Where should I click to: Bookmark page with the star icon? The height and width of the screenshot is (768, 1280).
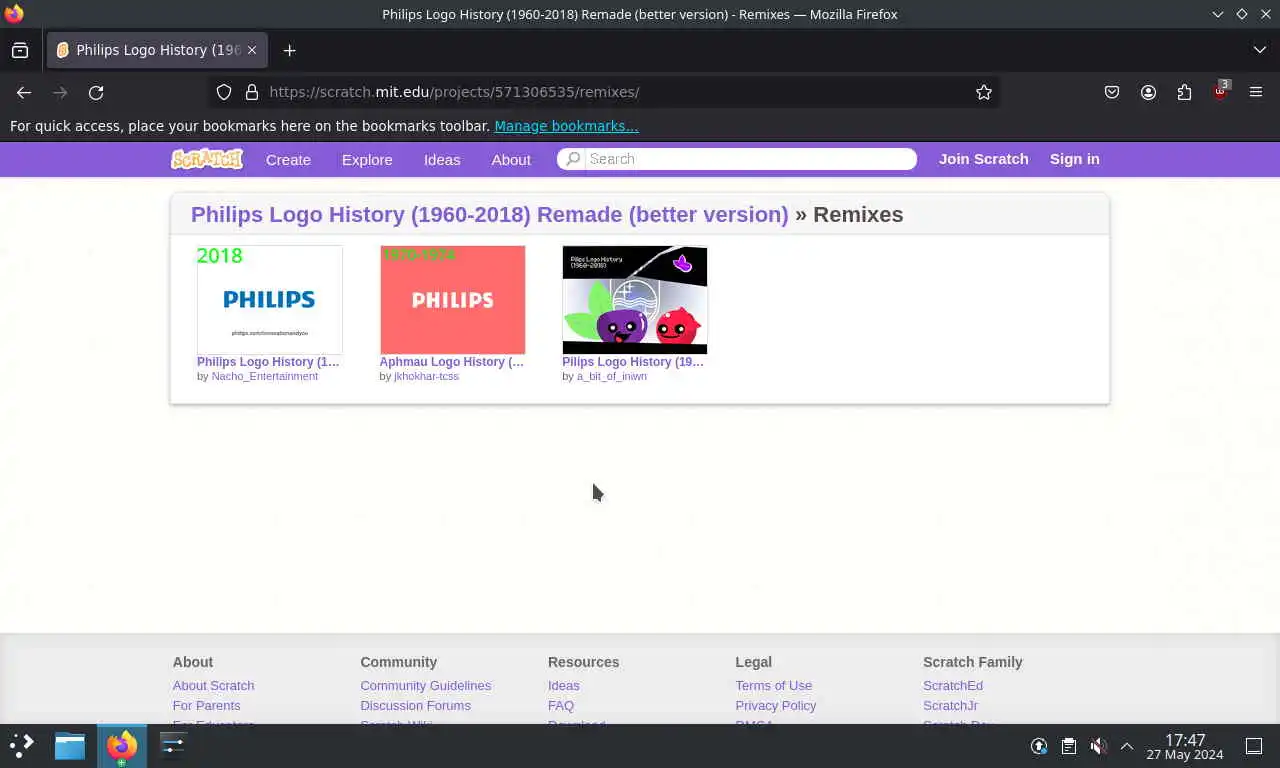point(984,92)
